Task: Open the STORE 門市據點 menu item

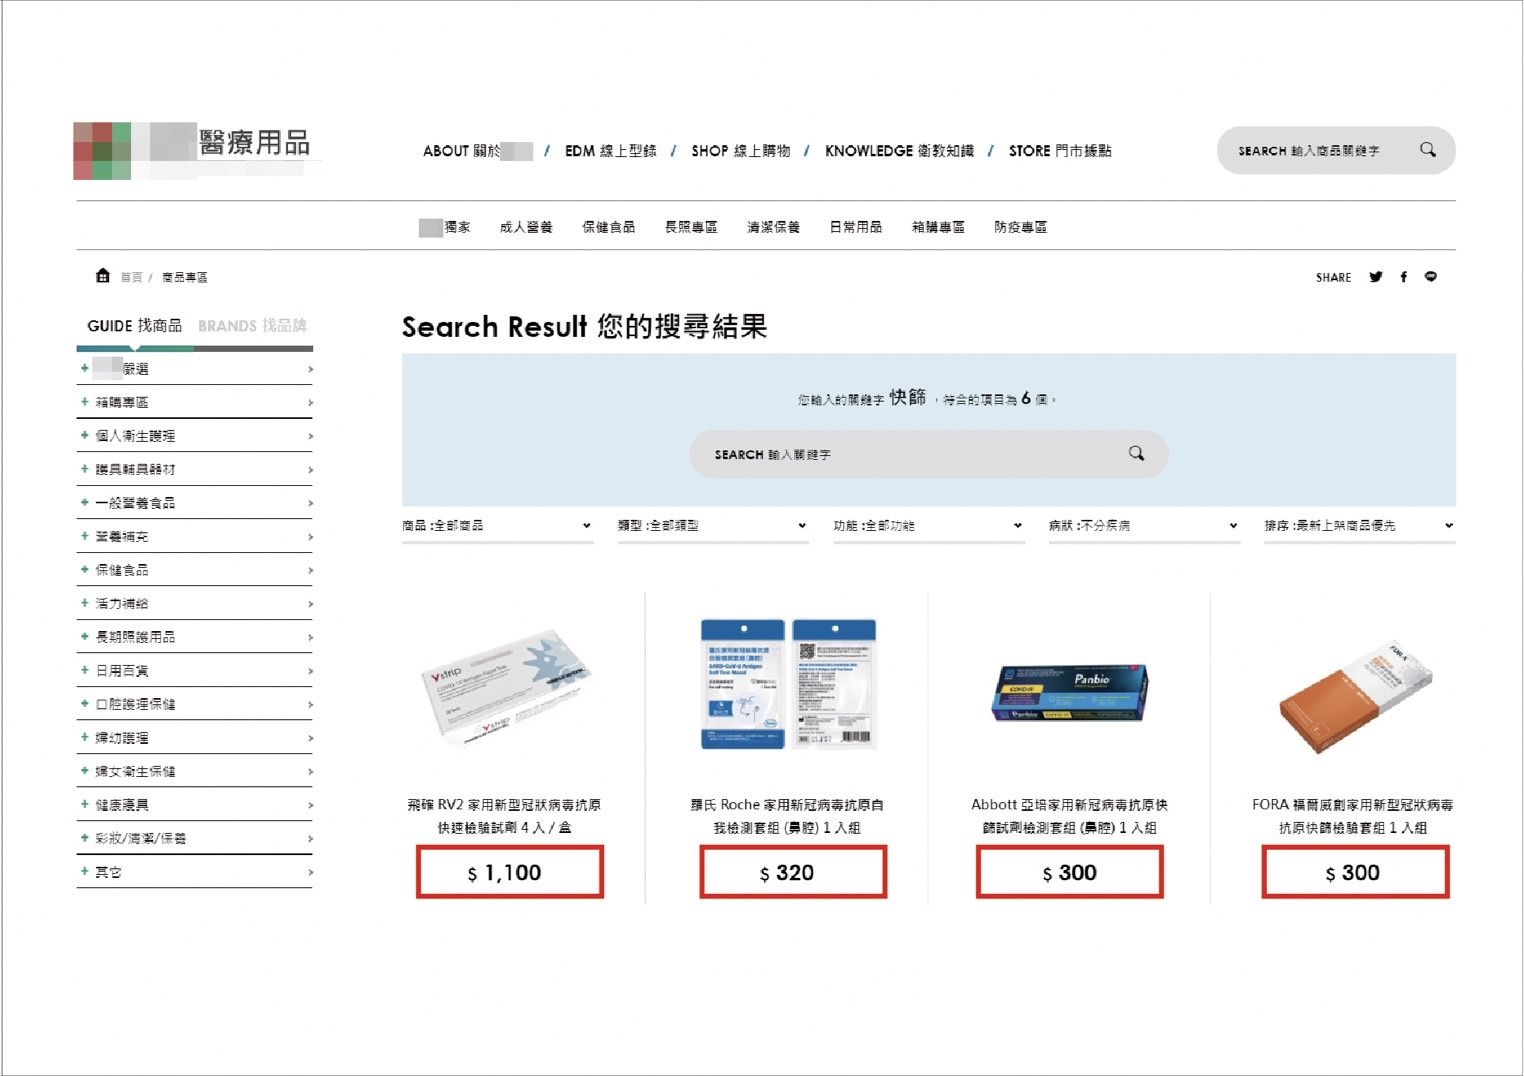Action: pos(1060,151)
